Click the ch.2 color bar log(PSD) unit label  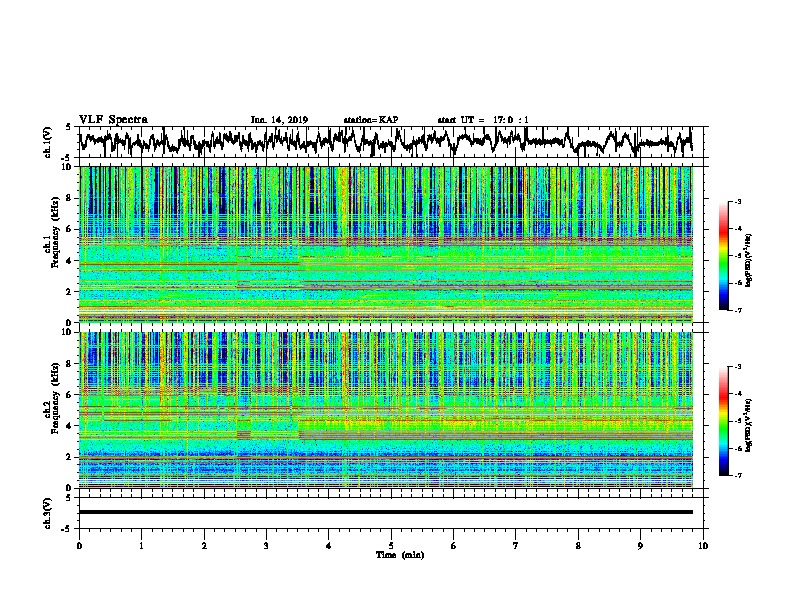(749, 425)
